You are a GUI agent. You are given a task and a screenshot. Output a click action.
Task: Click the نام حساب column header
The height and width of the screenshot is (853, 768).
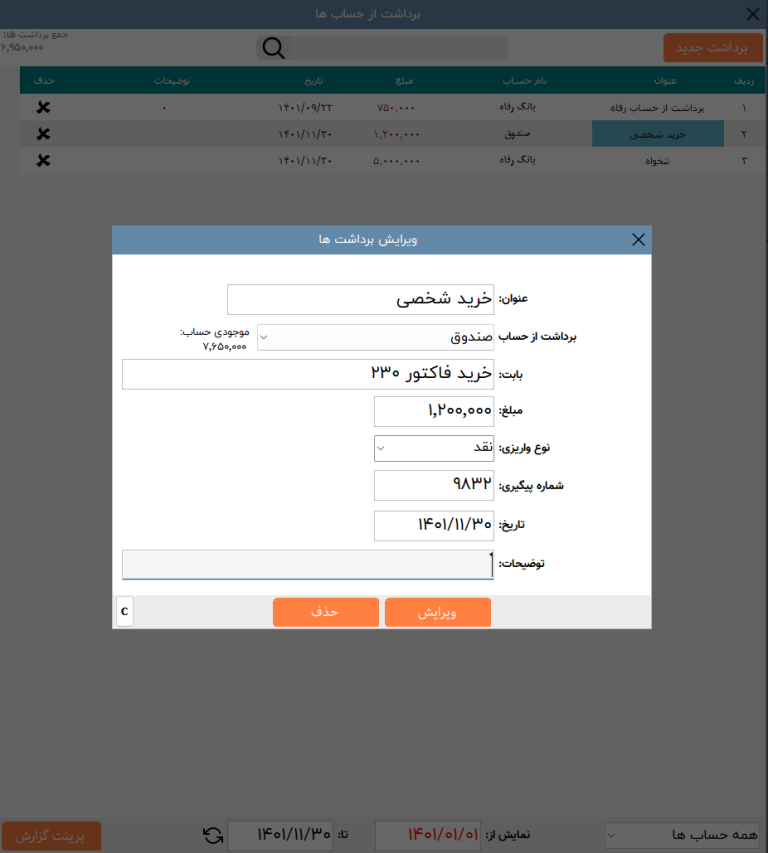click(x=524, y=81)
